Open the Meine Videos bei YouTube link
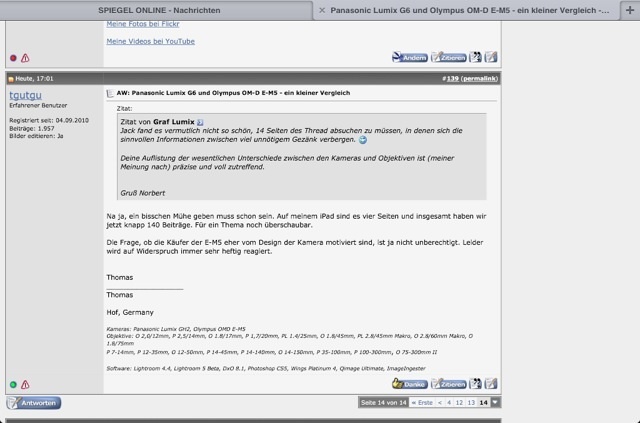 click(151, 41)
